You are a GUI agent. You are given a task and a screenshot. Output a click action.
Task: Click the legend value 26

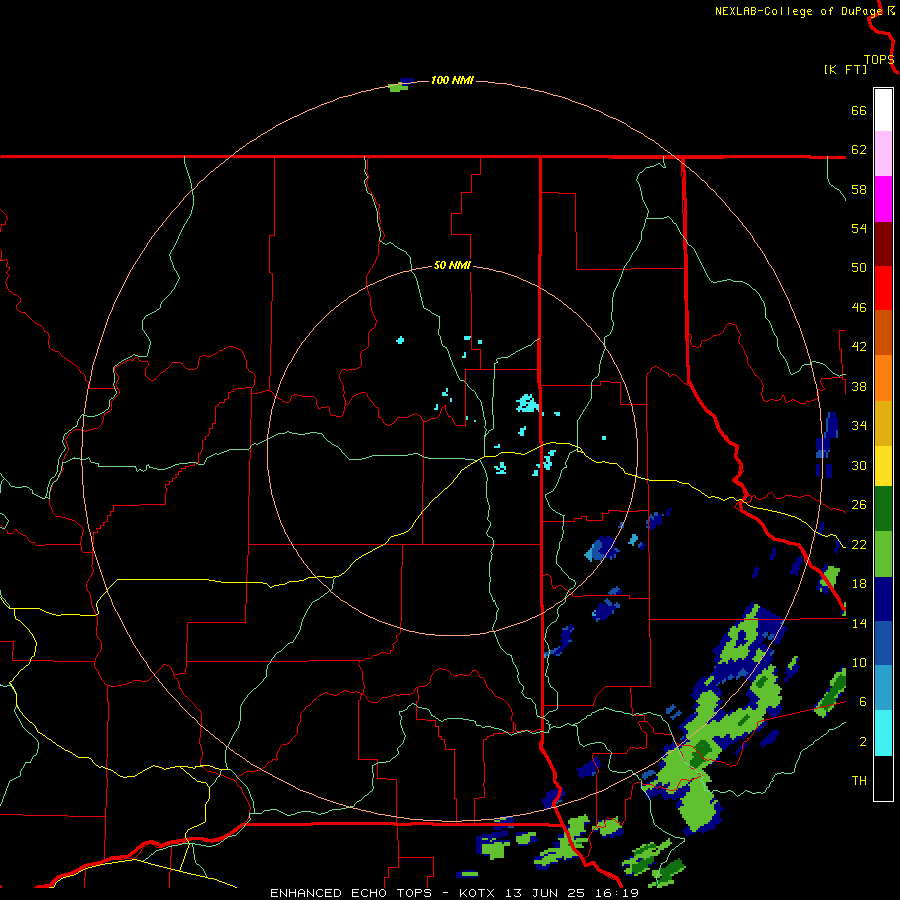859,505
